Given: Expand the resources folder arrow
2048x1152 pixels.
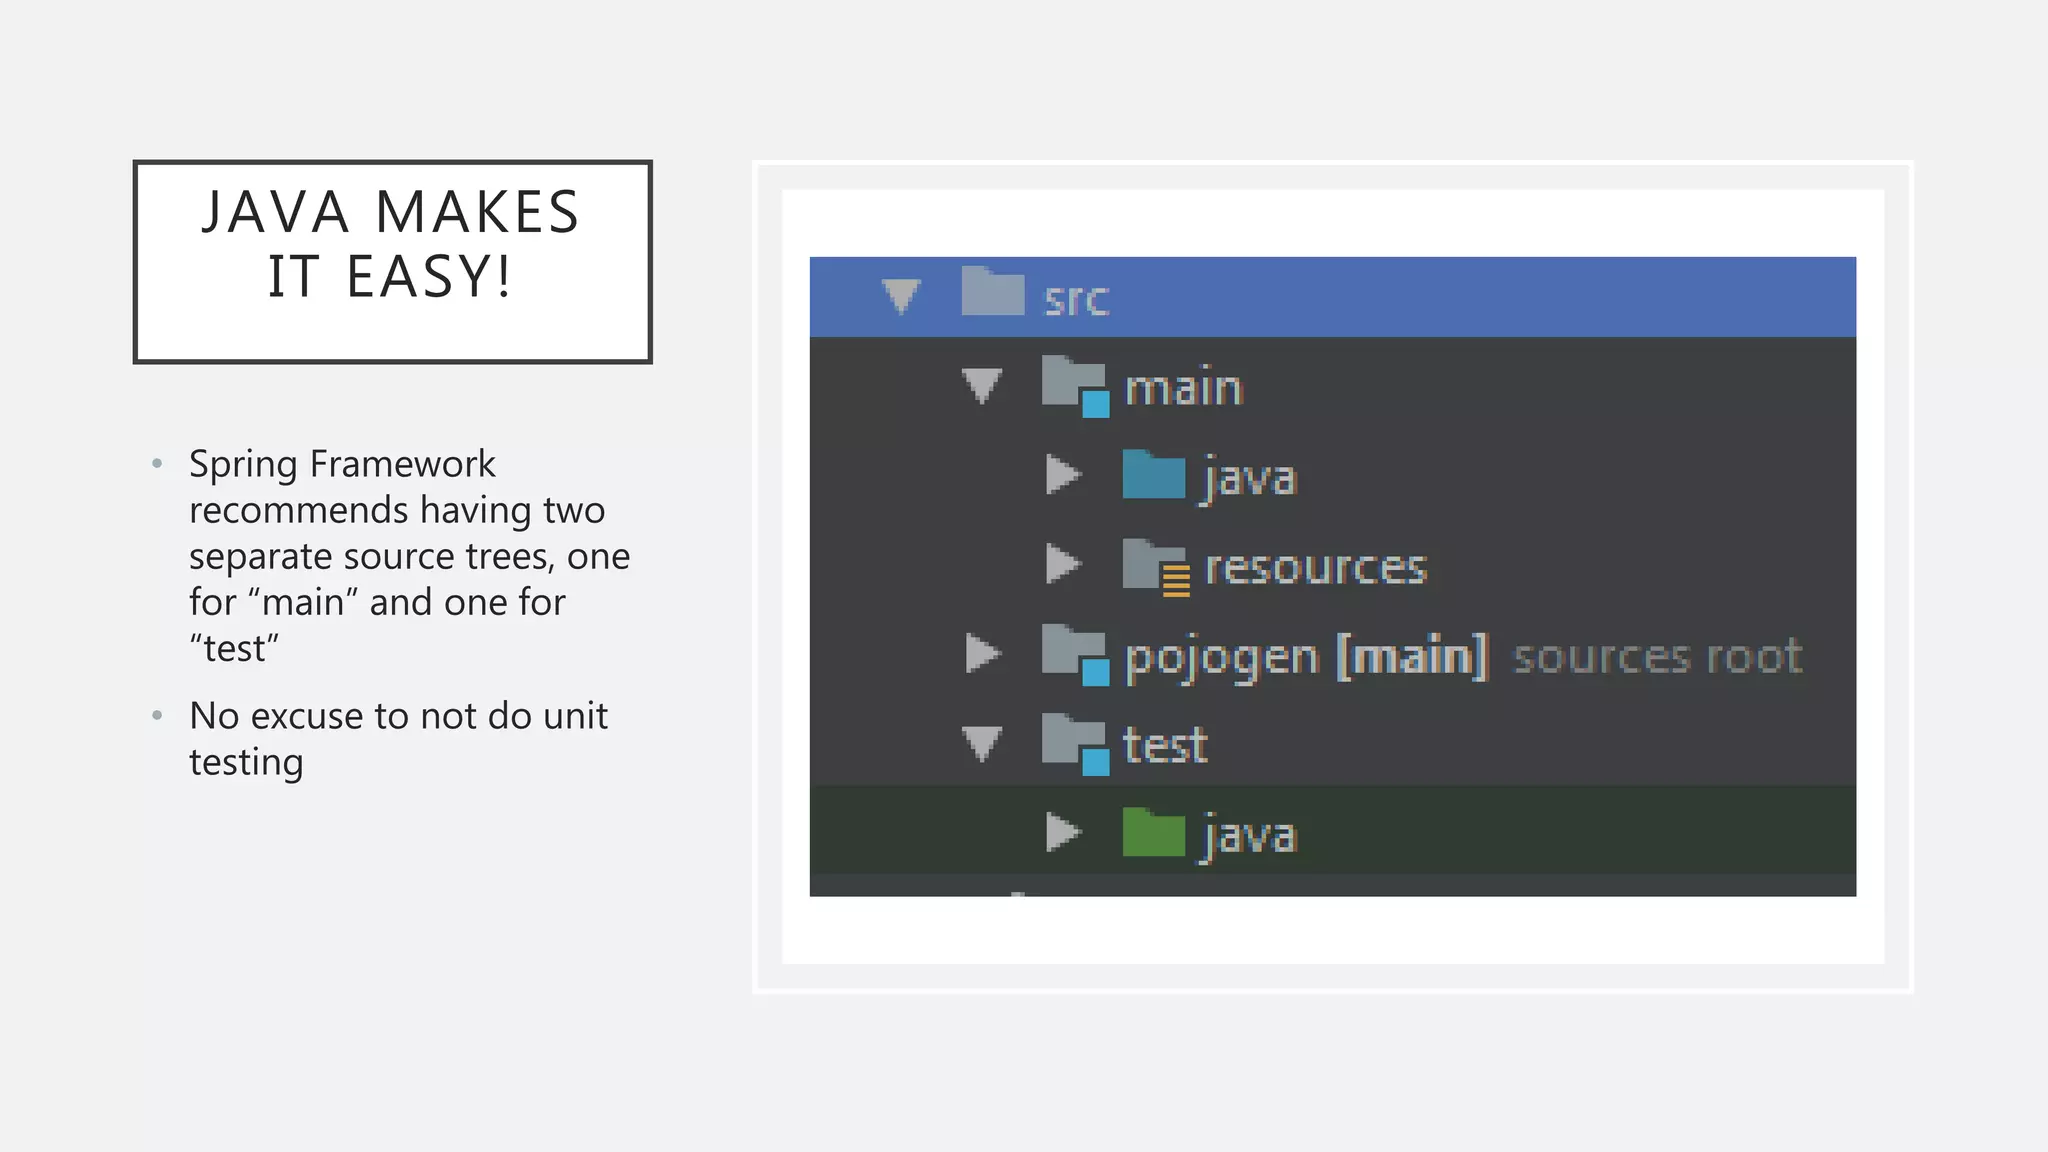Looking at the screenshot, I should [x=1062, y=564].
